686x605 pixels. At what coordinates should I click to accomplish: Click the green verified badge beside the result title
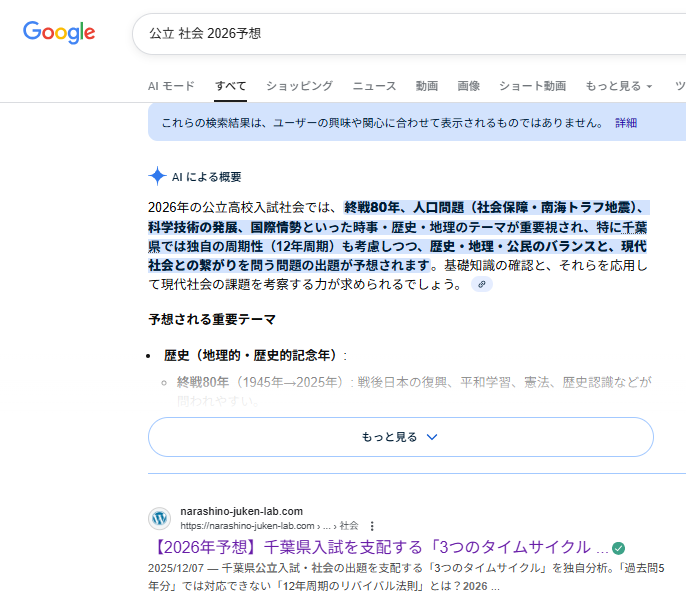[619, 548]
